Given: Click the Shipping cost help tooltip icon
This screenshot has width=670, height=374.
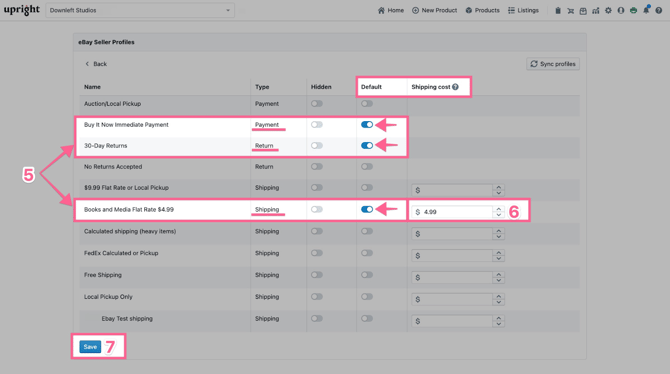Looking at the screenshot, I should [455, 87].
